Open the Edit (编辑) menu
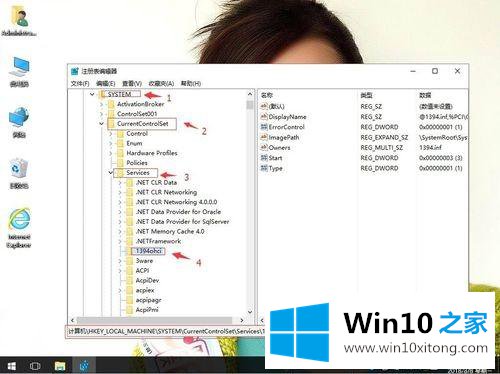Screen dimensions: 500x374 [106, 83]
